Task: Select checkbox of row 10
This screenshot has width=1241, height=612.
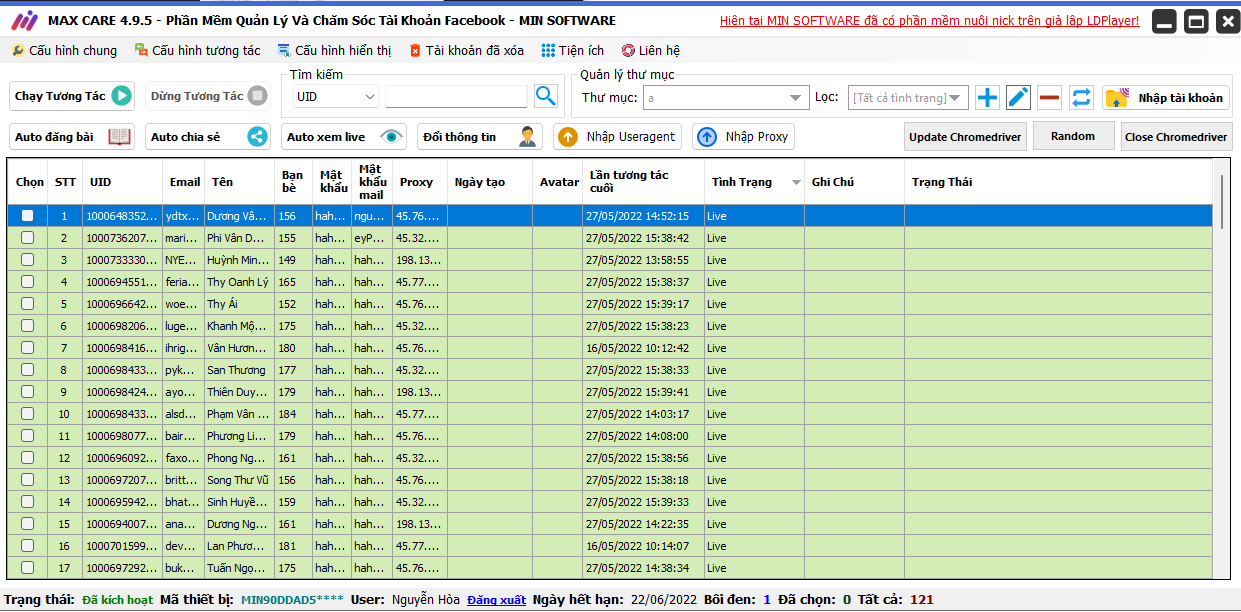Action: point(28,414)
